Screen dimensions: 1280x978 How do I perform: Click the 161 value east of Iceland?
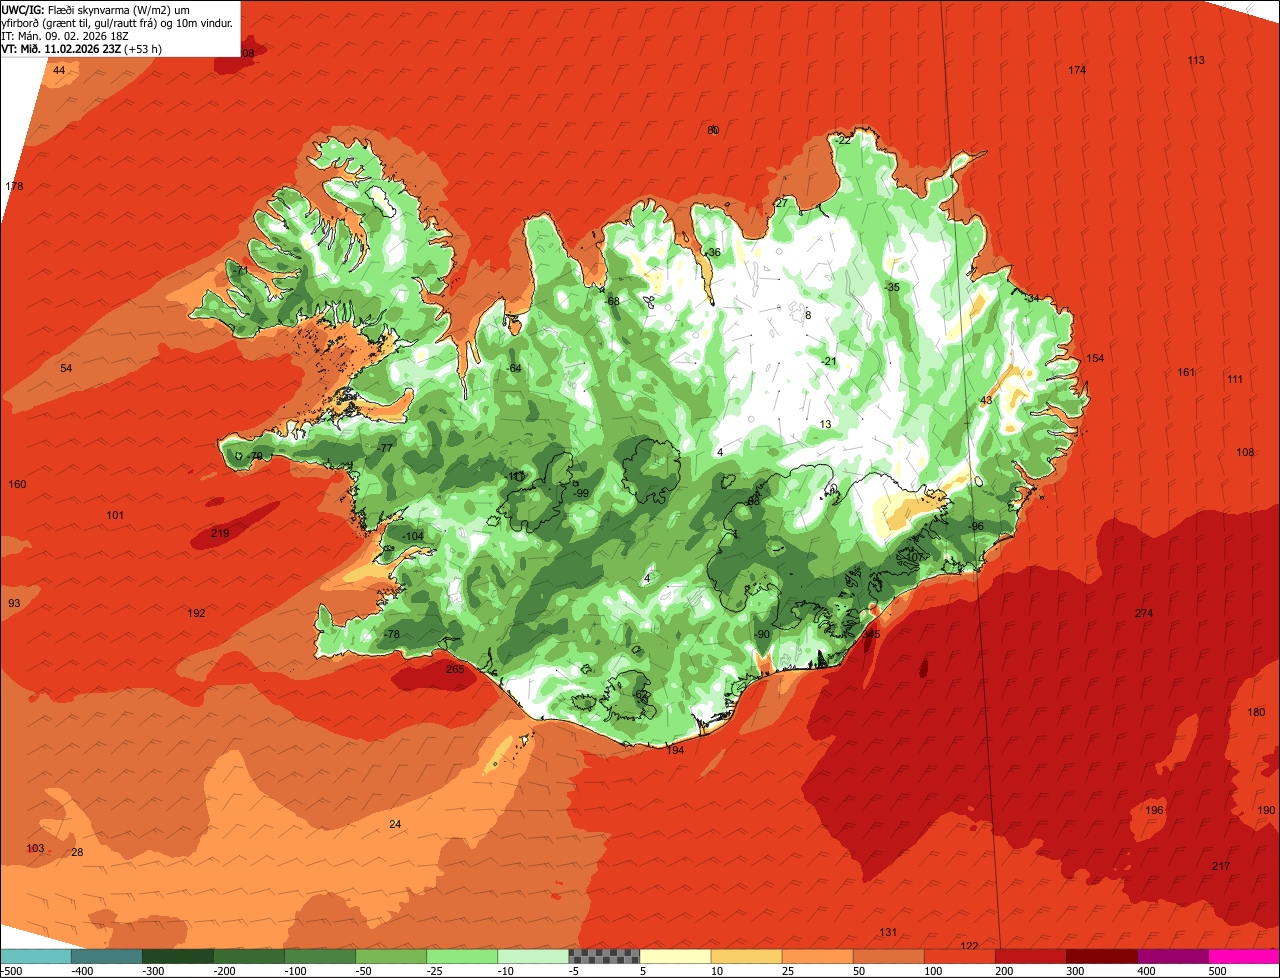(1186, 372)
